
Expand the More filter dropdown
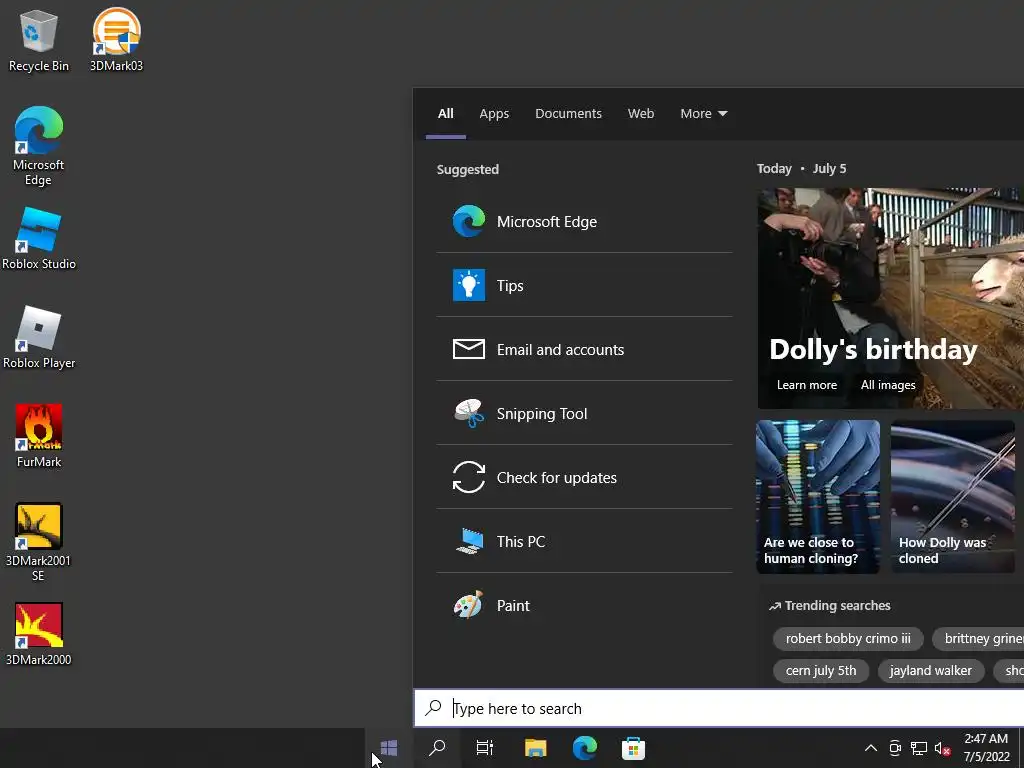(x=703, y=114)
